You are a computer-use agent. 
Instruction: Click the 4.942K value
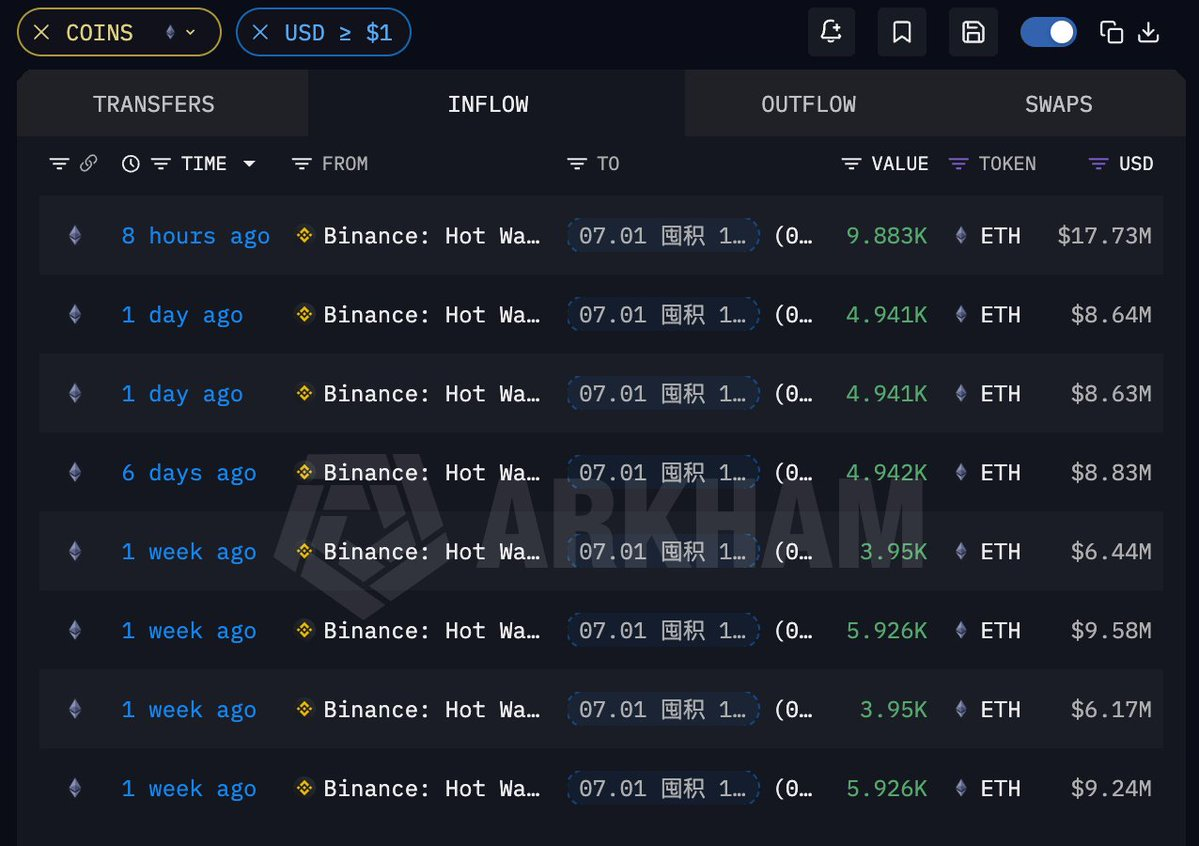(886, 473)
